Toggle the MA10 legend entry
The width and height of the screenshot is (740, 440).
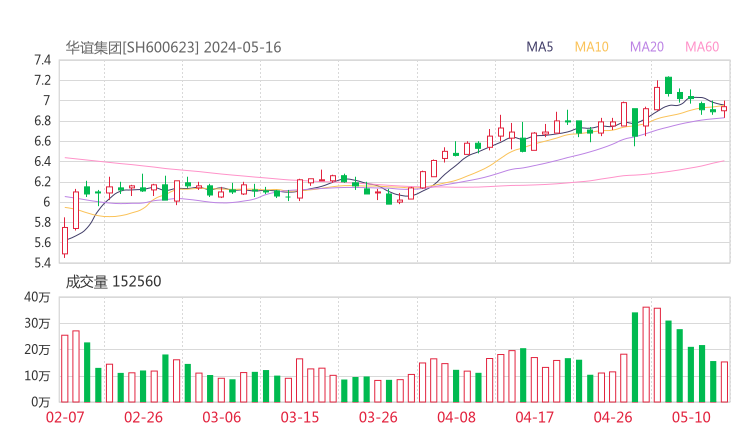pos(591,47)
